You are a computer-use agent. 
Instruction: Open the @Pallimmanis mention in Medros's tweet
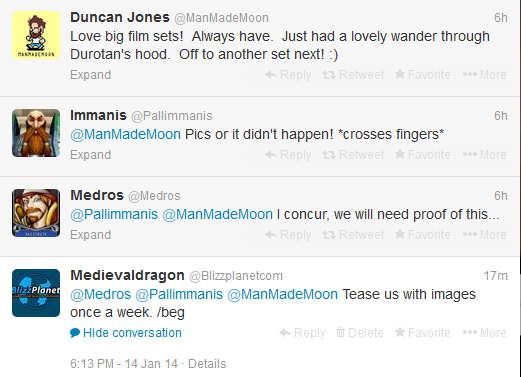(114, 214)
